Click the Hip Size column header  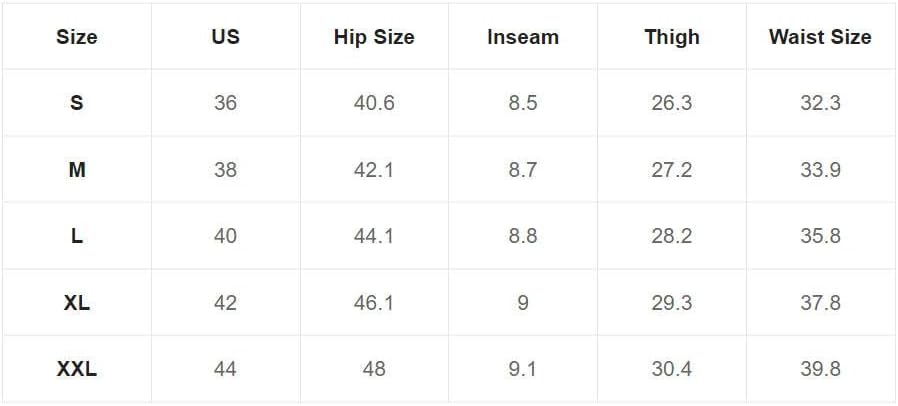(x=374, y=37)
